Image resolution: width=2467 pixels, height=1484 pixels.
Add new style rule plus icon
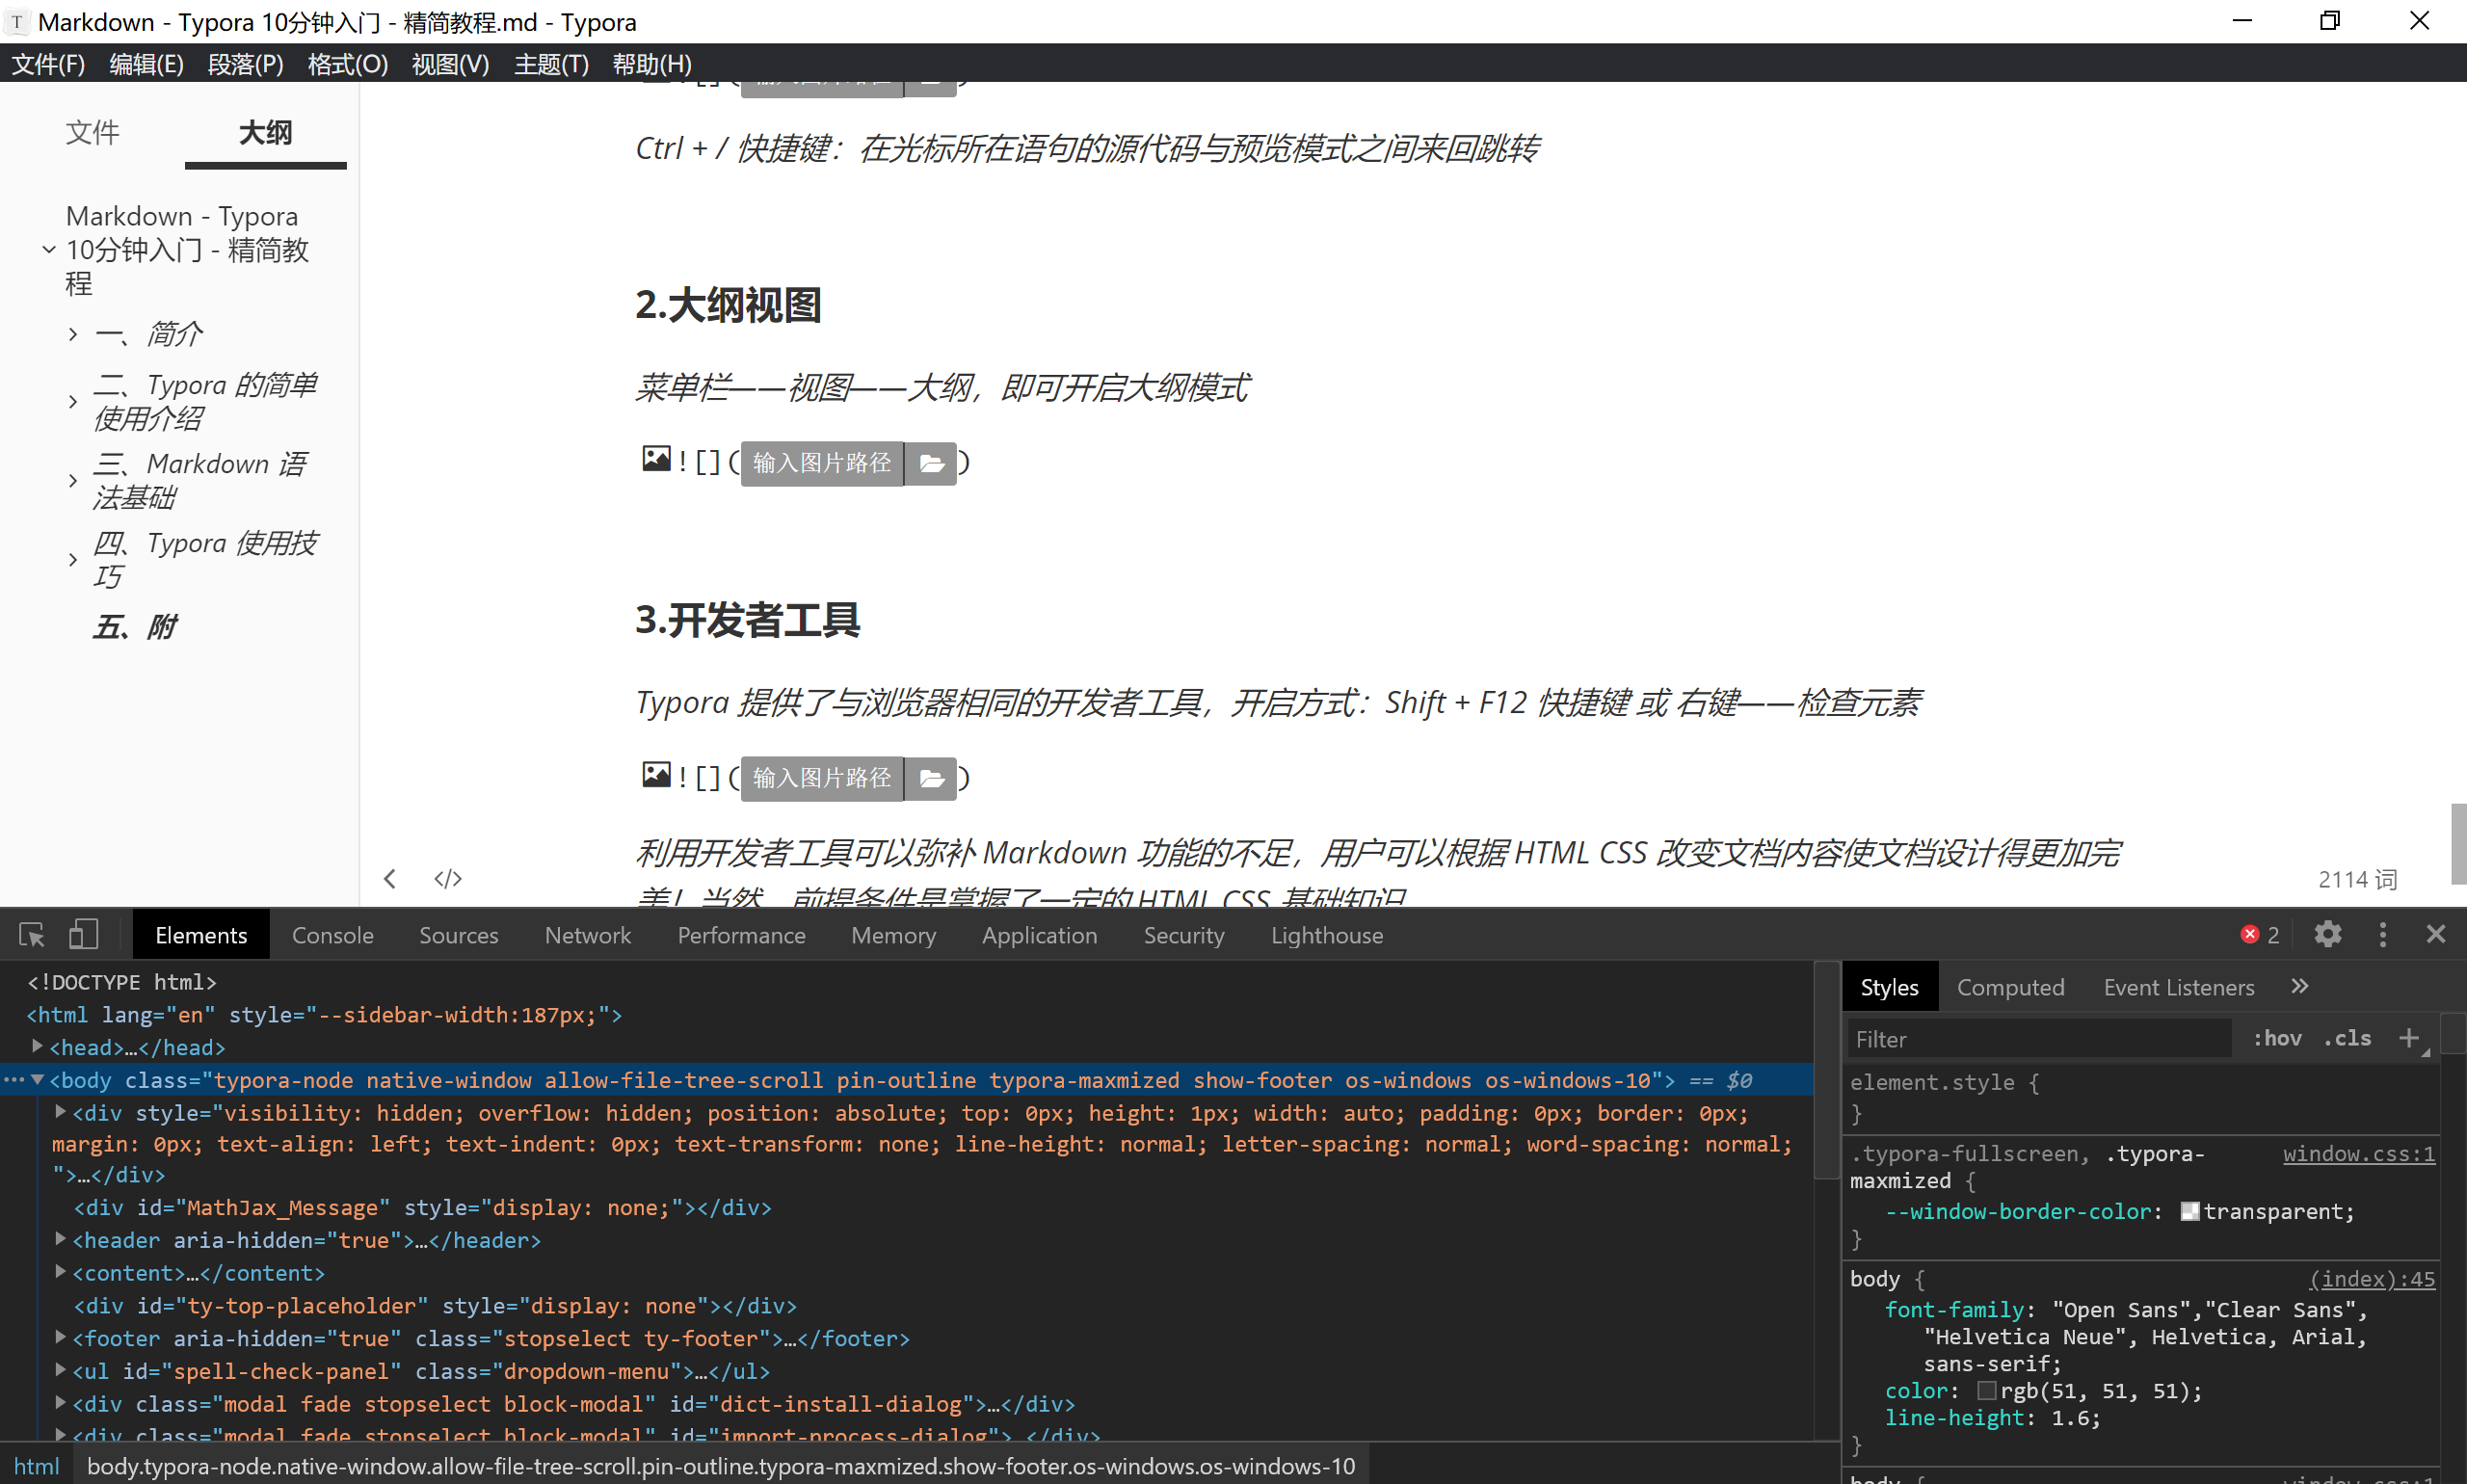(x=2409, y=1038)
